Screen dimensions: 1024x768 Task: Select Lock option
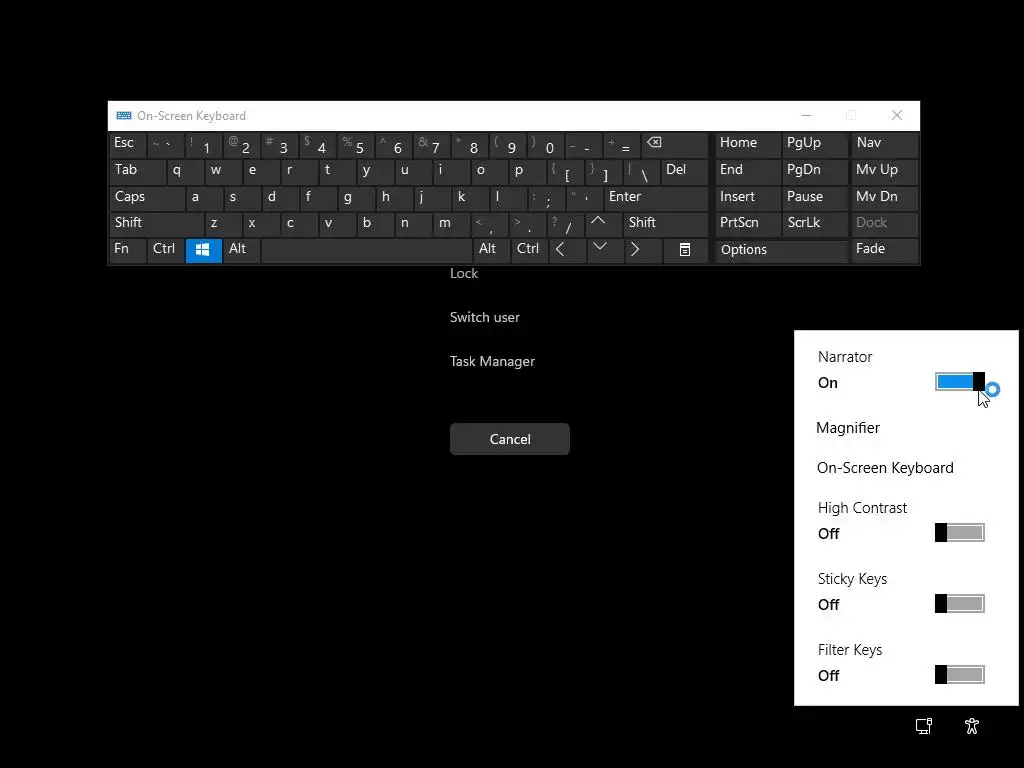click(464, 274)
